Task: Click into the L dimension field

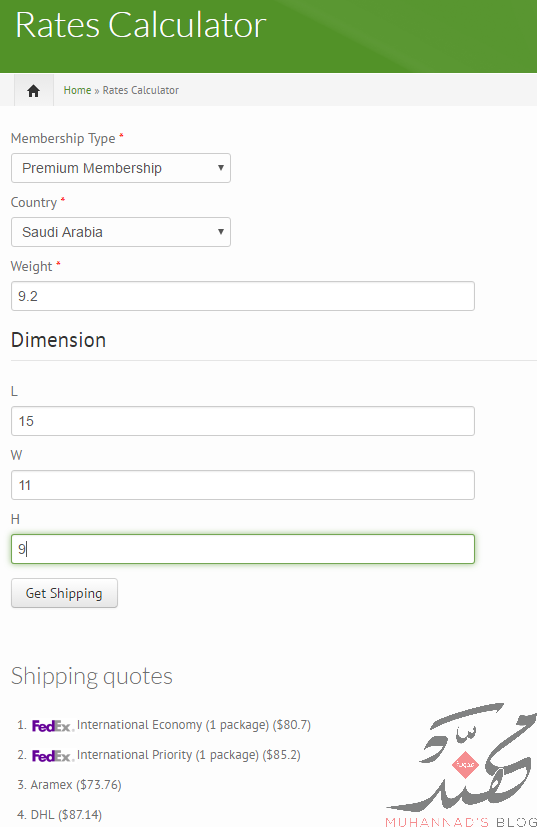Action: tap(243, 421)
